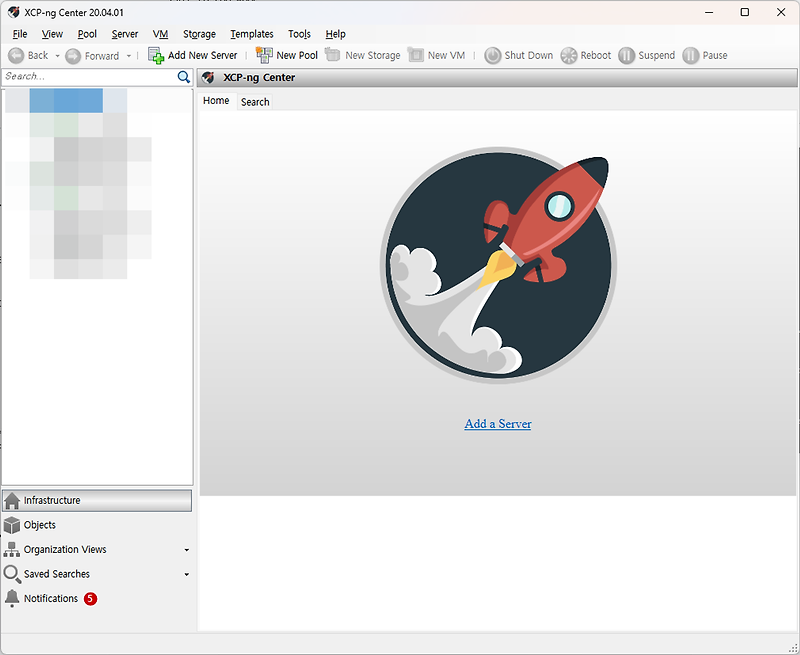Image resolution: width=800 pixels, height=655 pixels.
Task: Click the Shut Down power button
Action: [518, 56]
